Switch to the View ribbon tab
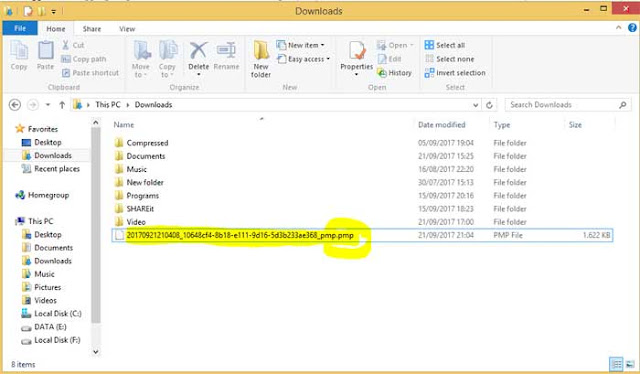Screen dimensions: 640x374 tap(127, 29)
